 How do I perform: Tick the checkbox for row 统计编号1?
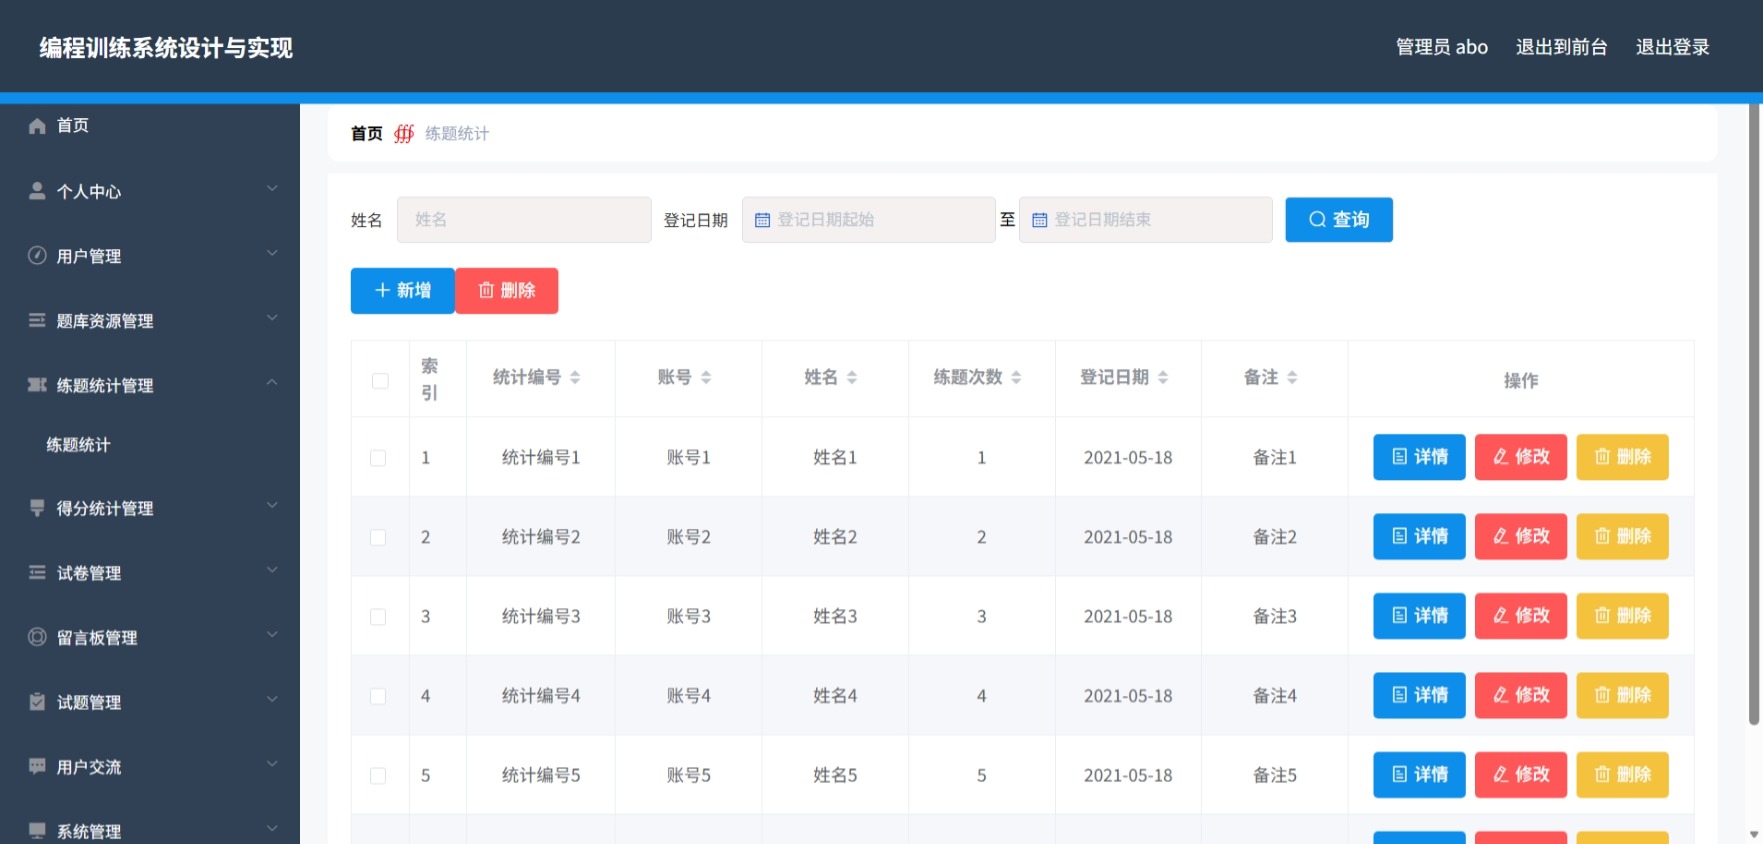(378, 458)
